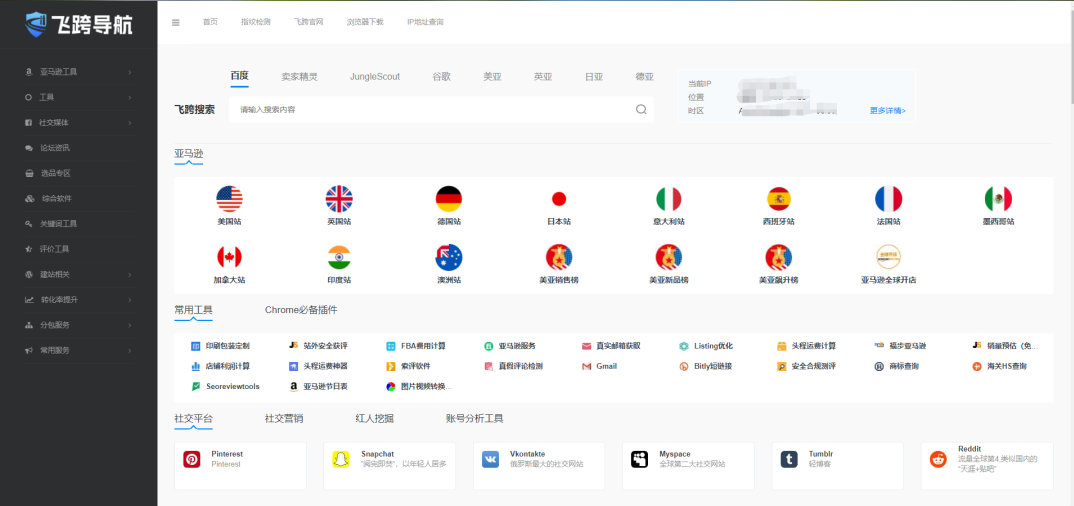Viewport: 1074px width, 506px height.
Task: Open the 意大利站 Italy flag icon
Action: (669, 199)
